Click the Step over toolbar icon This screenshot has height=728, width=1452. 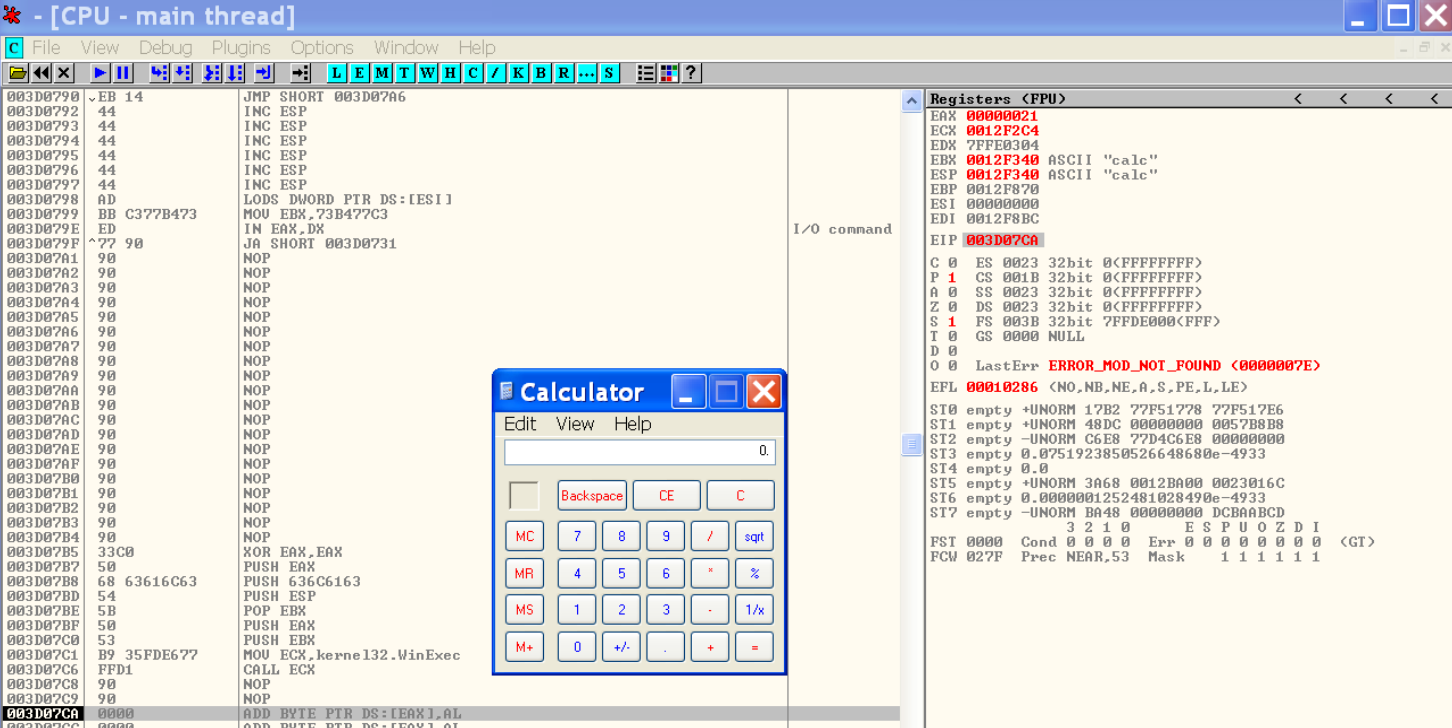pos(182,73)
